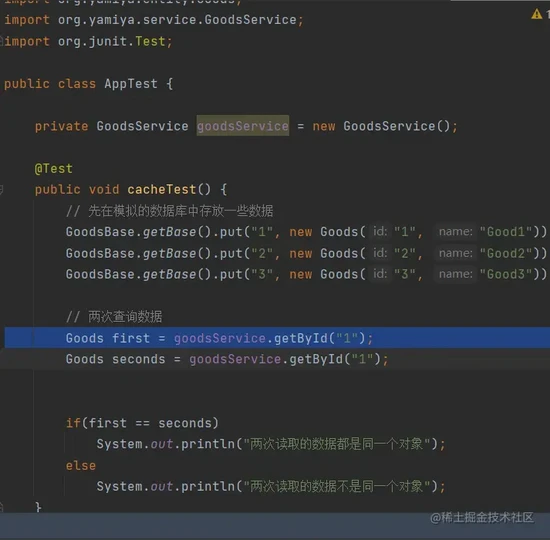Click the string 两次读取的数据不是同一个对象
Image resolution: width=550 pixels, height=540 pixels.
(x=337, y=486)
